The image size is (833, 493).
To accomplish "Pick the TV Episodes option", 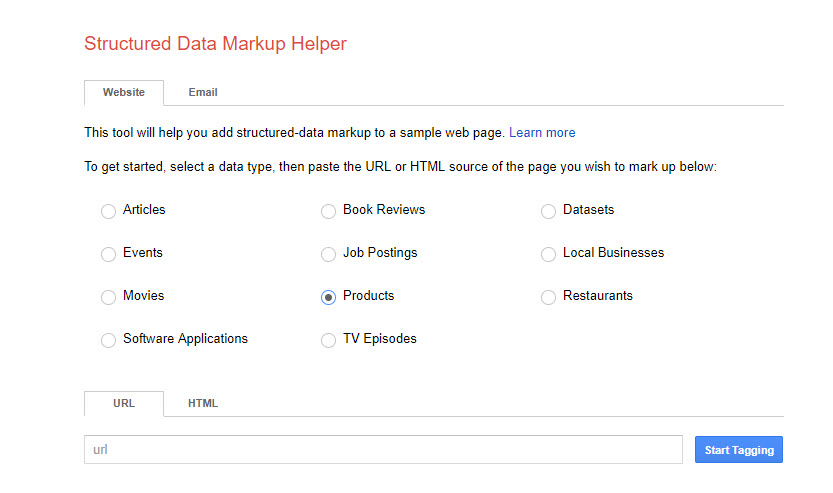I will 328,340.
